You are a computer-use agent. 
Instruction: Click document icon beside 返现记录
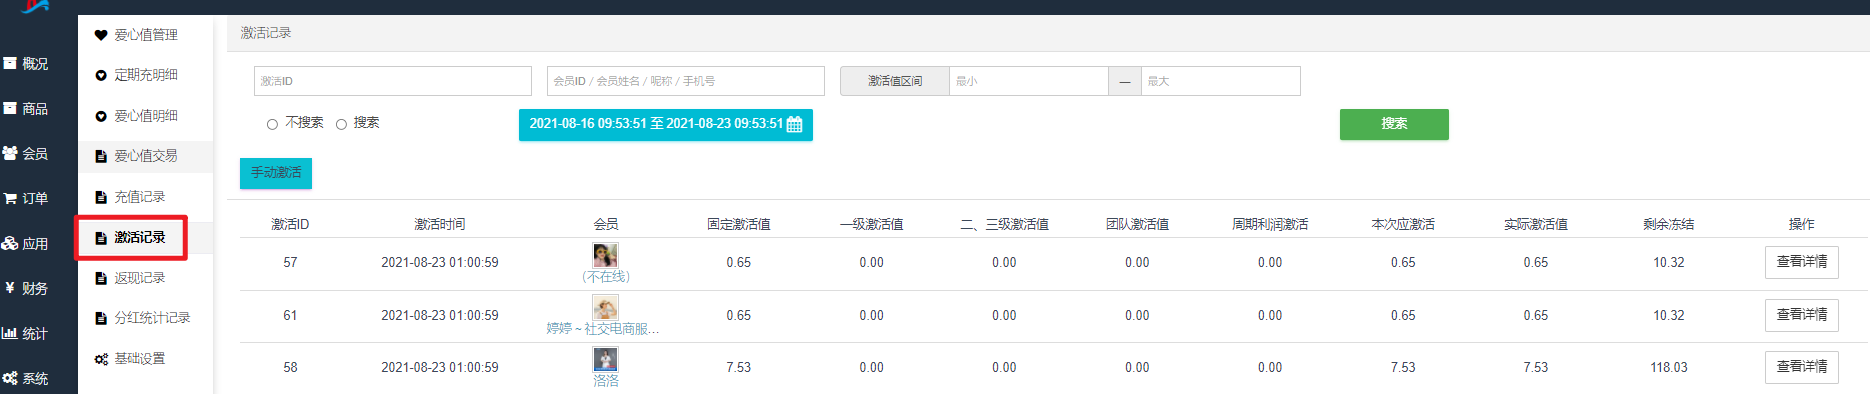[100, 278]
